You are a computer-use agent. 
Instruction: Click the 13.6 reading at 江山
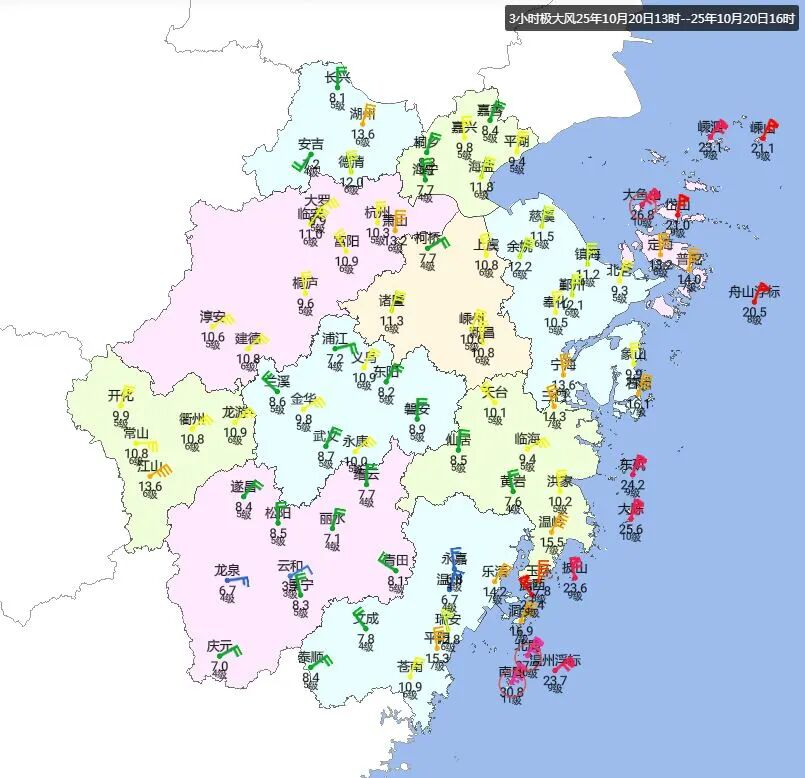[150, 487]
